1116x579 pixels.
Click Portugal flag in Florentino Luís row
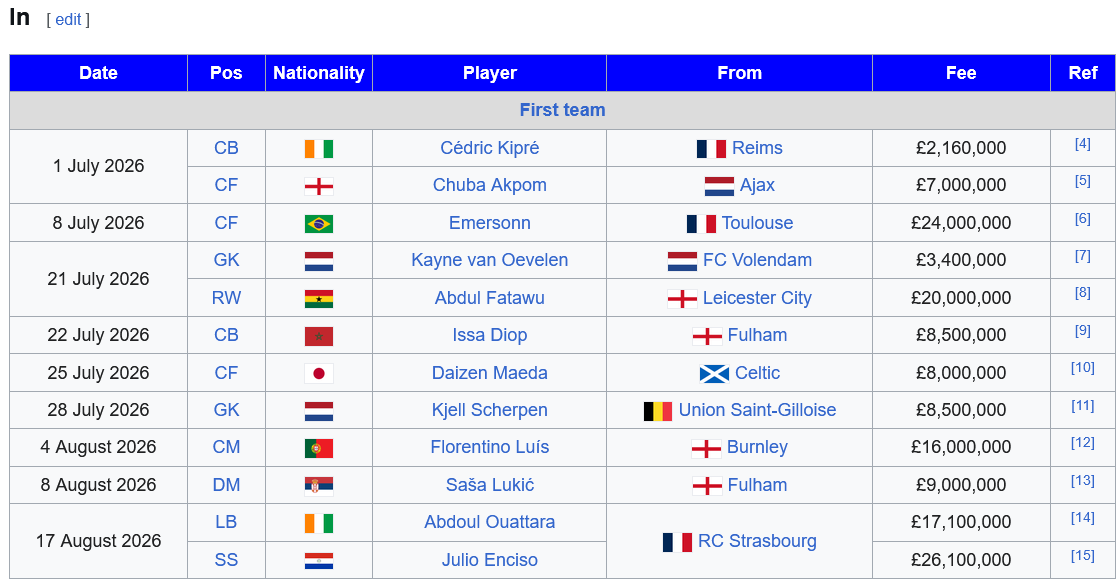pos(319,448)
